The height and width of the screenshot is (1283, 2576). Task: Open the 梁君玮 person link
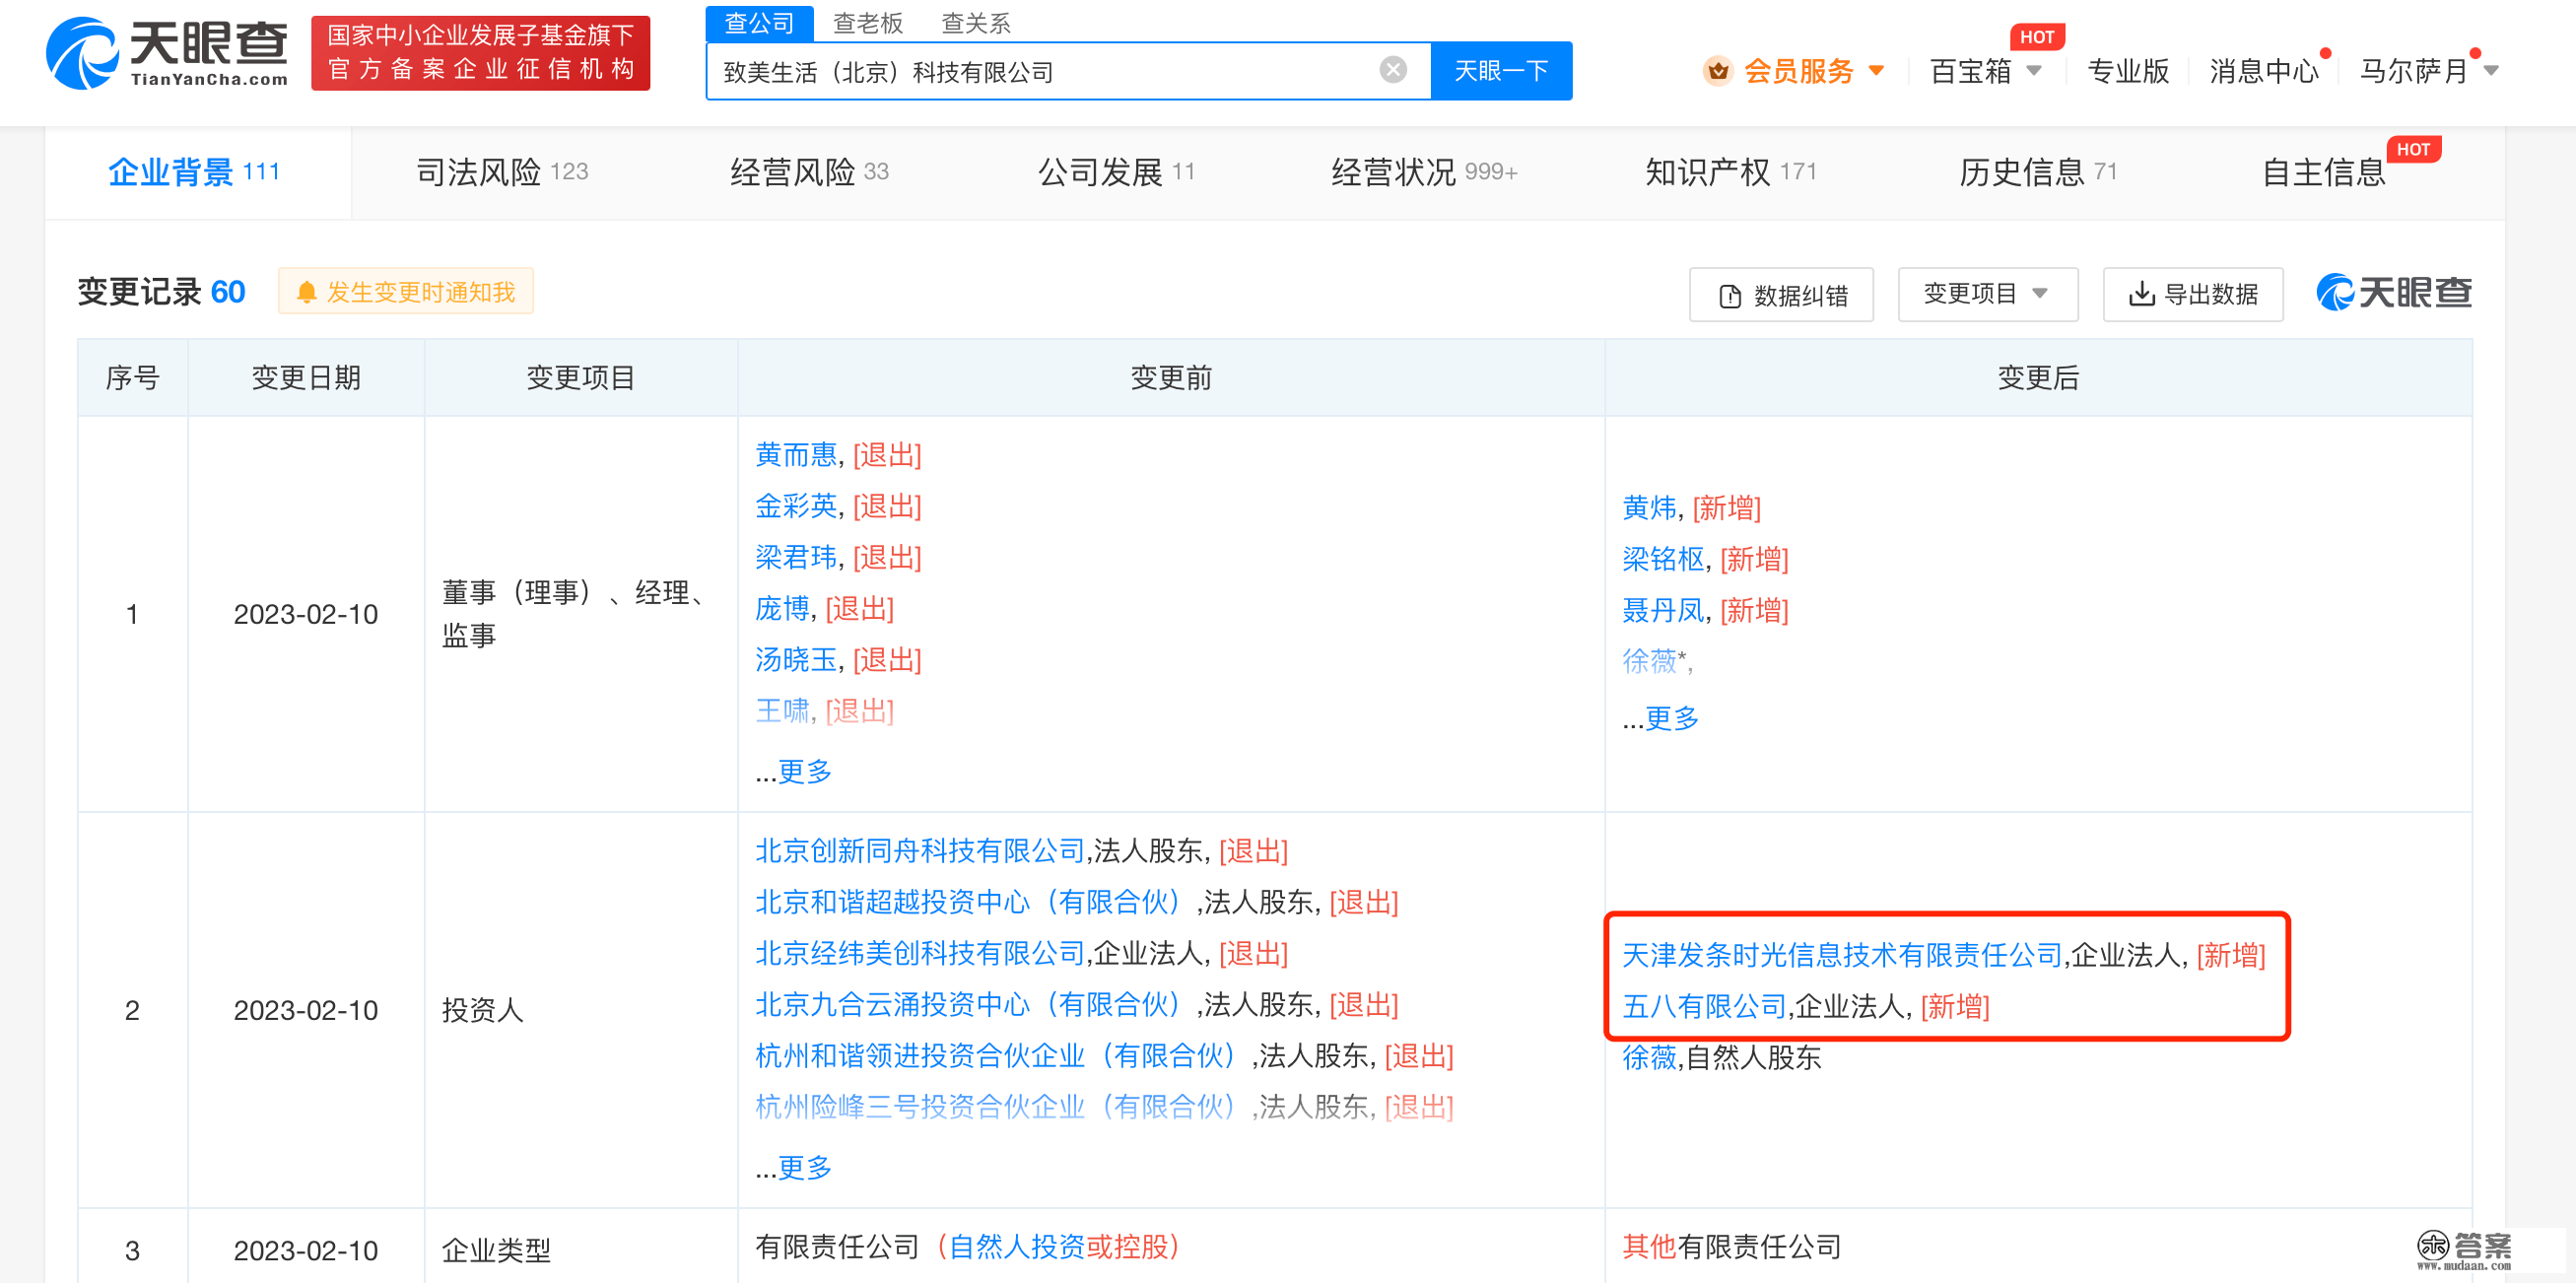click(795, 557)
